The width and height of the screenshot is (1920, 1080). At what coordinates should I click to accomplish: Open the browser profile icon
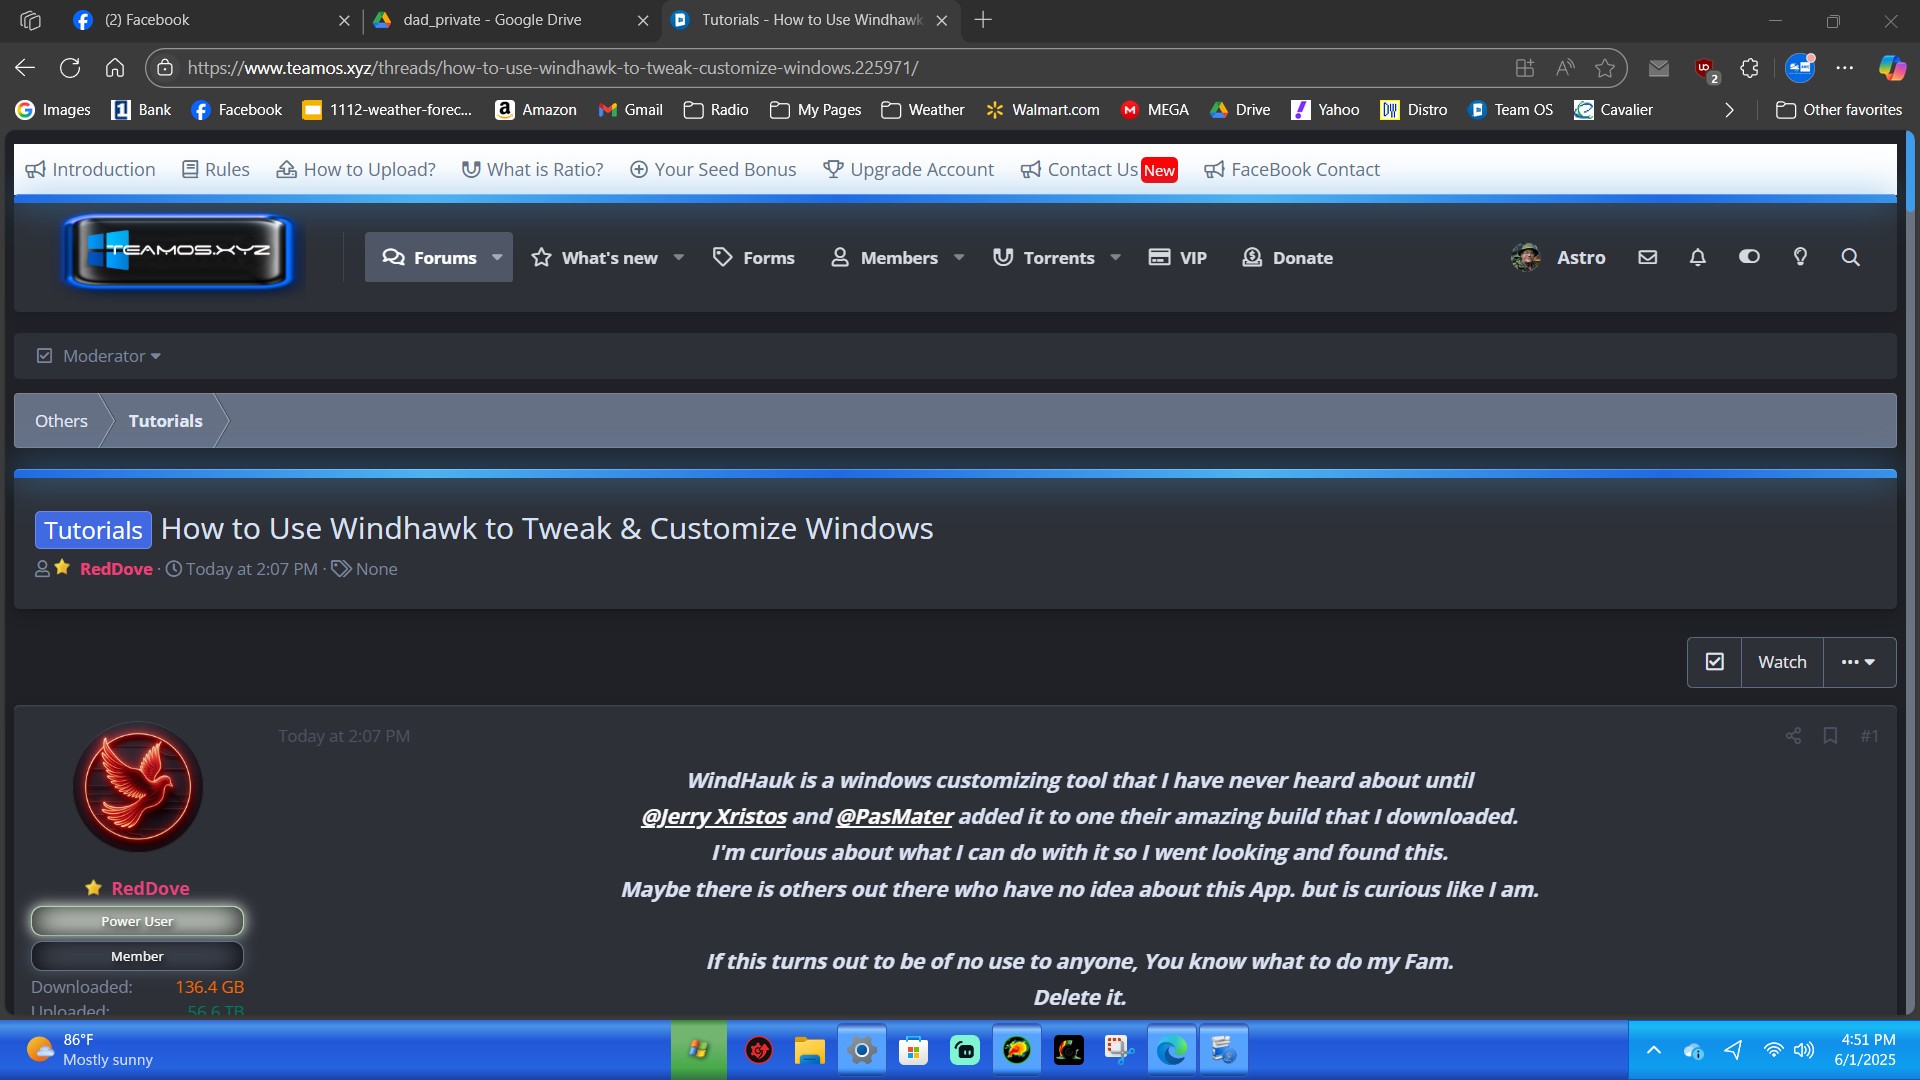(1800, 68)
